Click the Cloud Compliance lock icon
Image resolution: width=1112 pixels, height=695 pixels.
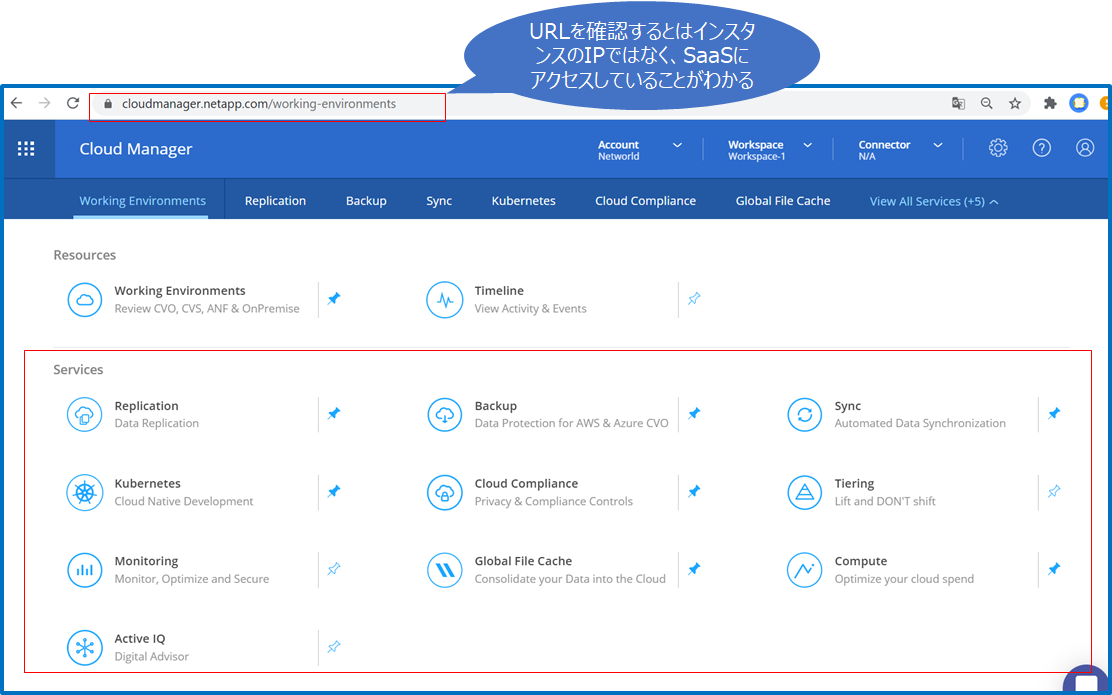tap(445, 492)
